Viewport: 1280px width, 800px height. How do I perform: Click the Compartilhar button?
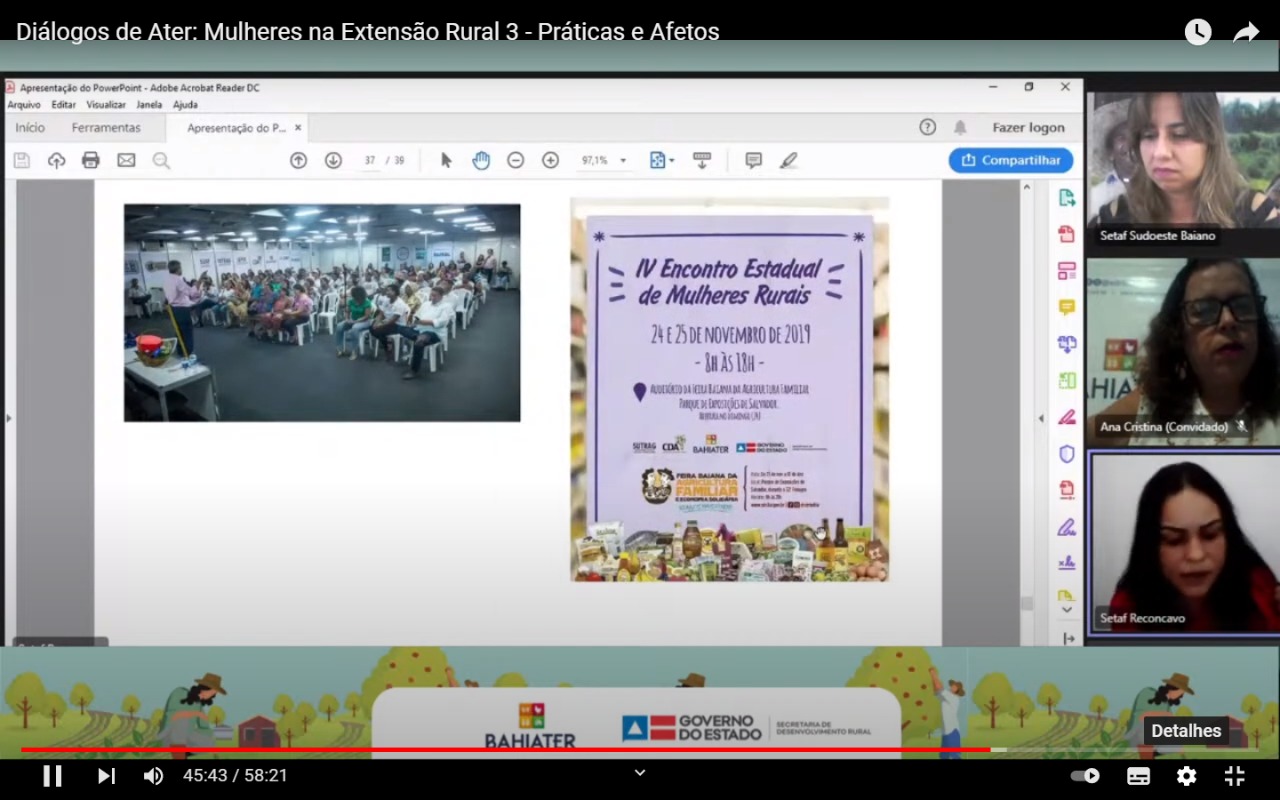pyautogui.click(x=1011, y=160)
